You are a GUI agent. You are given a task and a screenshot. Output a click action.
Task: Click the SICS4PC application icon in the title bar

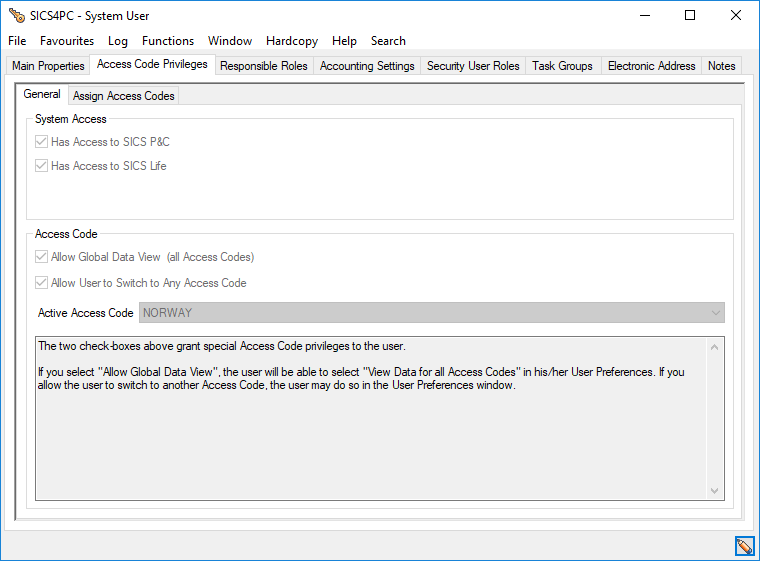click(17, 16)
